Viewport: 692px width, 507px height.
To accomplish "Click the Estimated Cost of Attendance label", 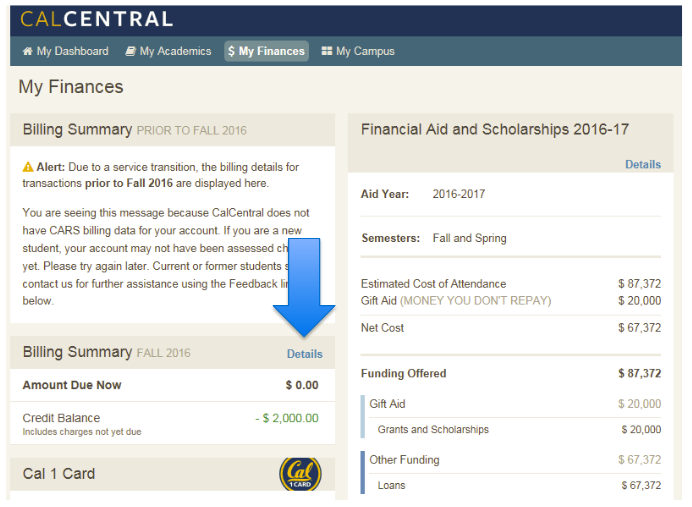I will pyautogui.click(x=433, y=284).
